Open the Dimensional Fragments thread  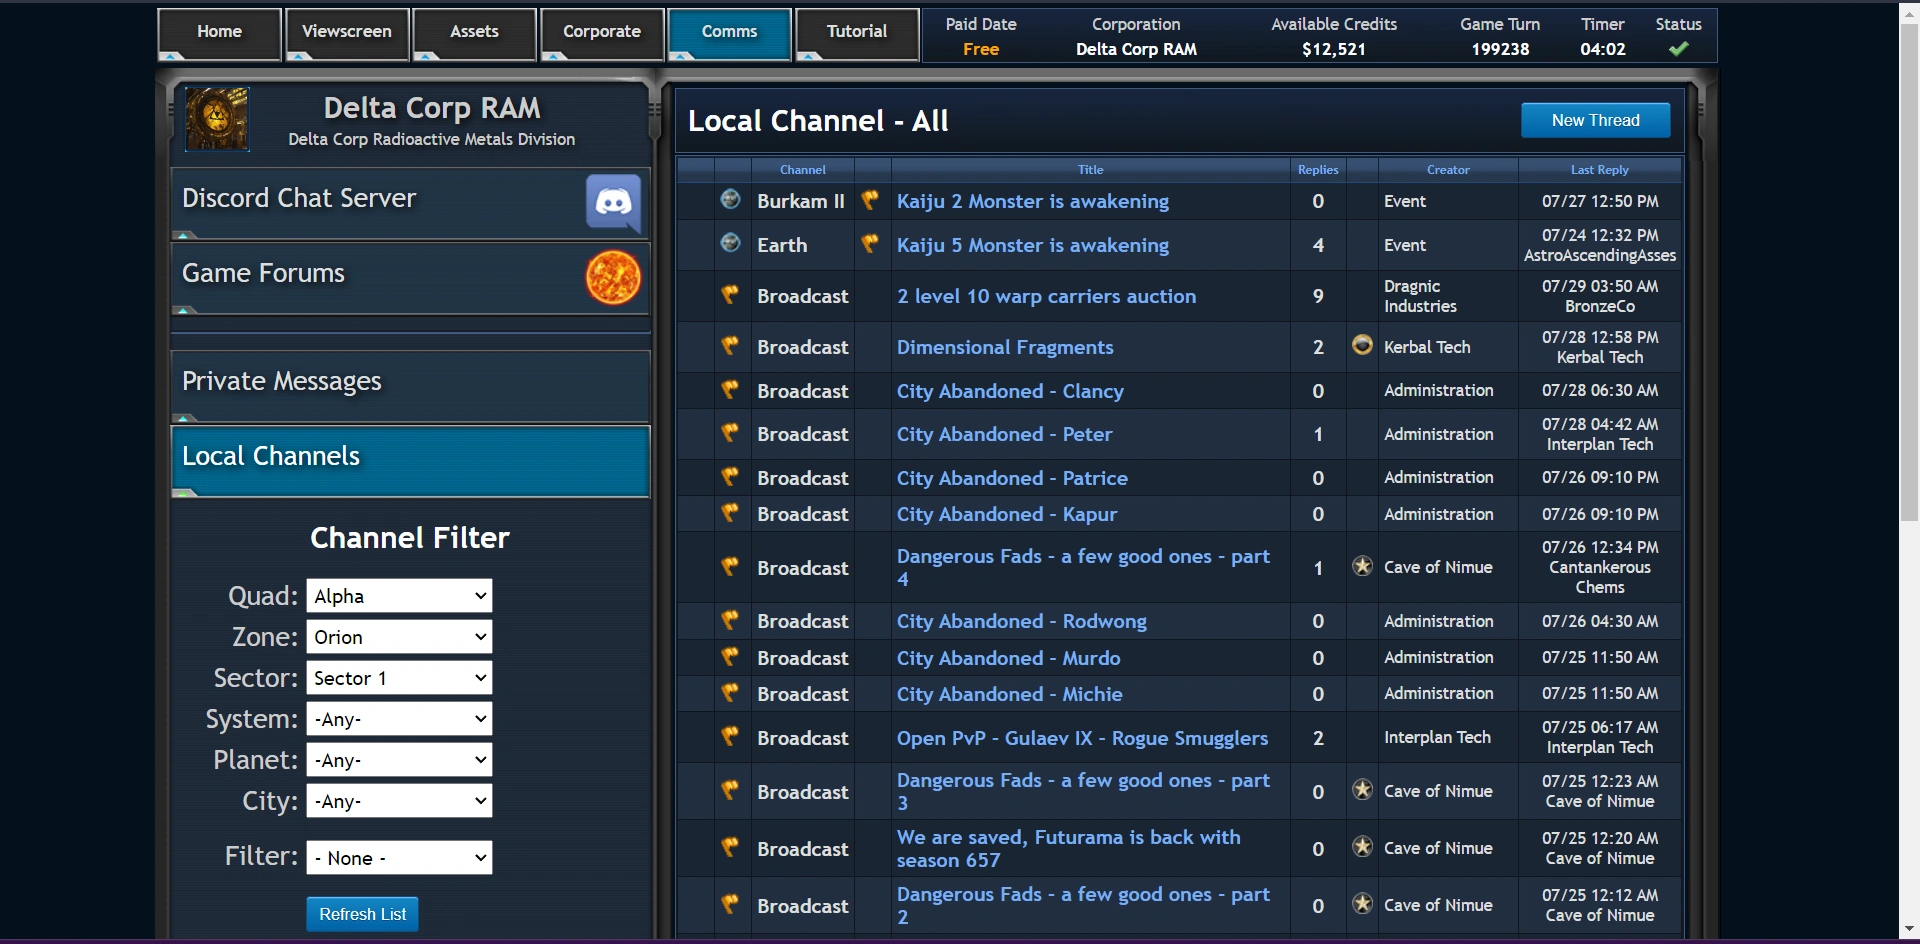click(1005, 347)
